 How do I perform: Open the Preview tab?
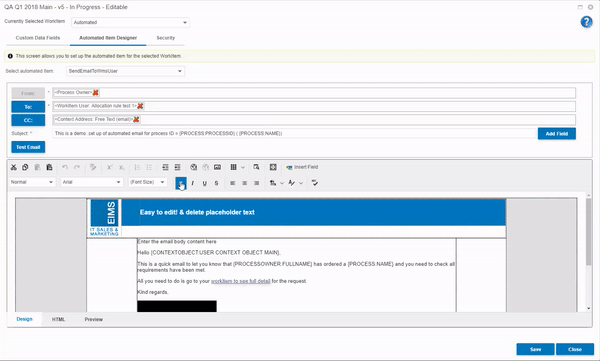pyautogui.click(x=94, y=319)
